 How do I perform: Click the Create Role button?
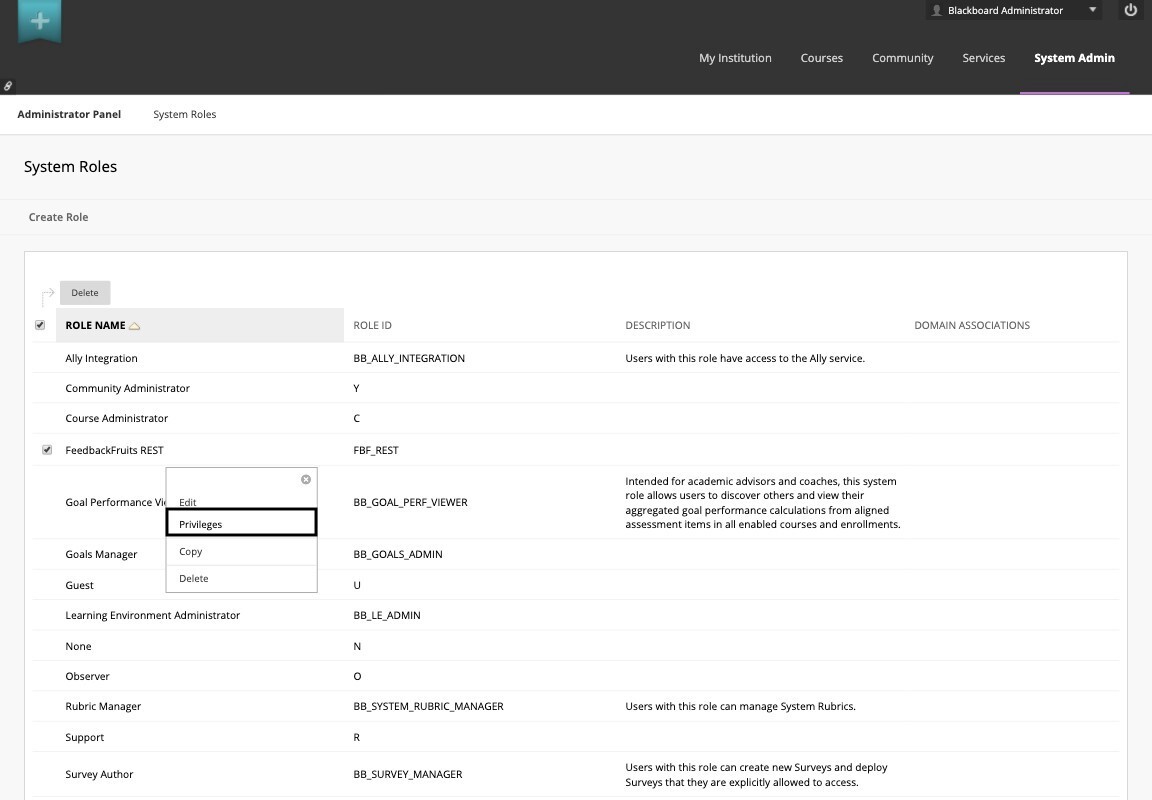coord(58,217)
